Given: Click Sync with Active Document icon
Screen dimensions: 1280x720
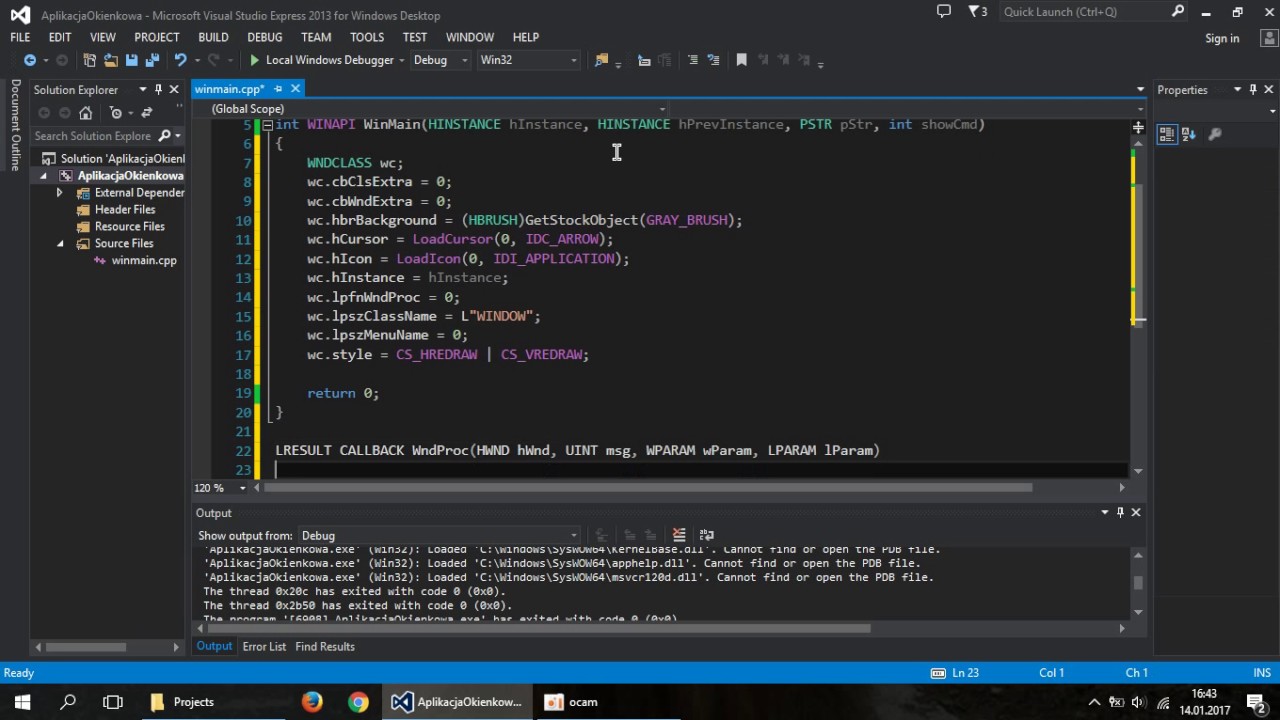Looking at the screenshot, I should [147, 113].
